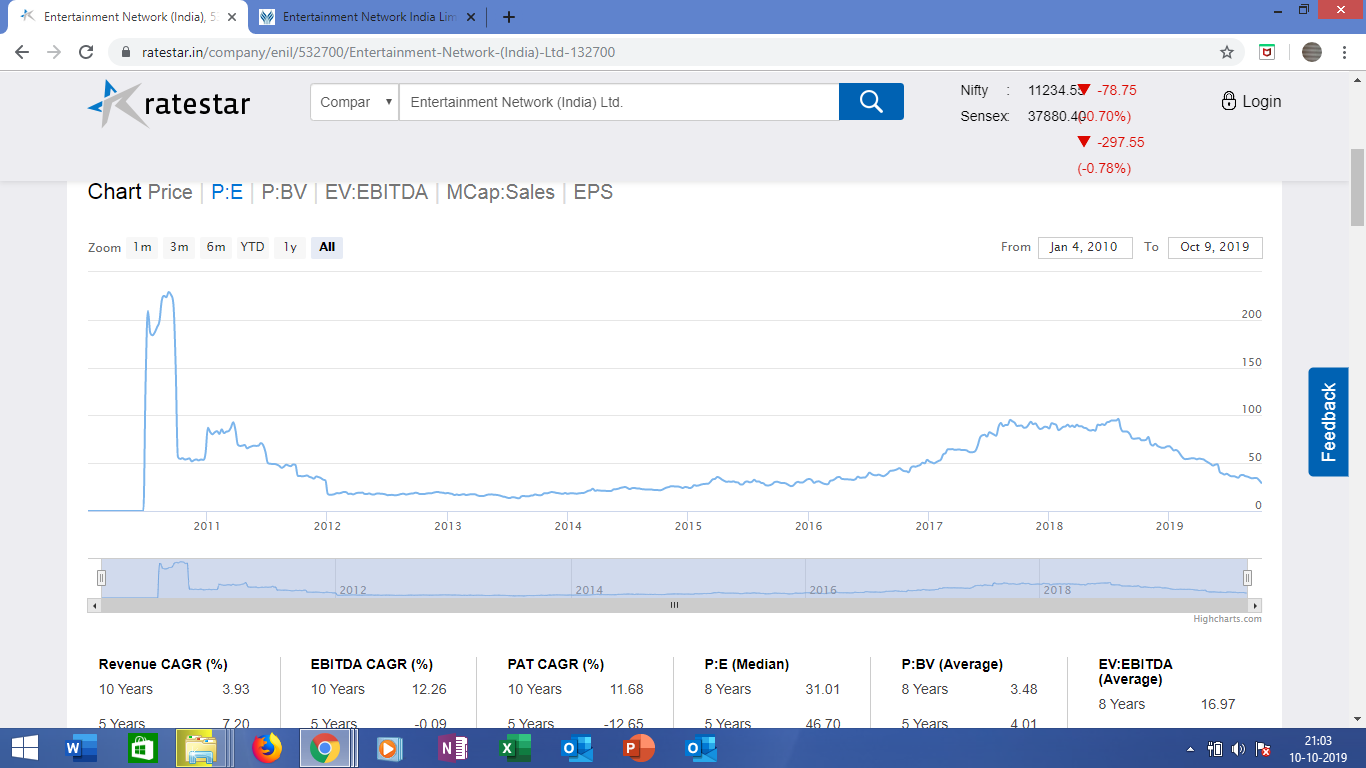The height and width of the screenshot is (768, 1366).
Task: Open Excel from the taskbar
Action: (x=515, y=748)
